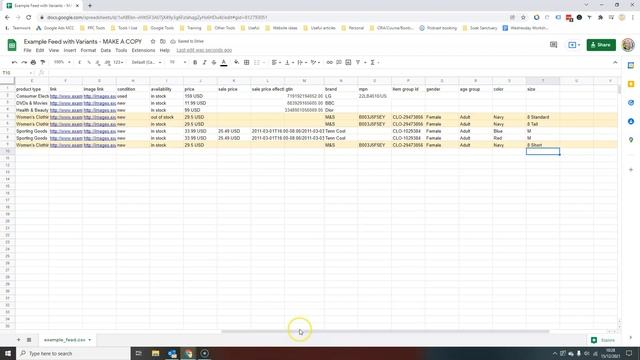Format cells as currency
The height and width of the screenshot is (360, 640).
(79, 62)
